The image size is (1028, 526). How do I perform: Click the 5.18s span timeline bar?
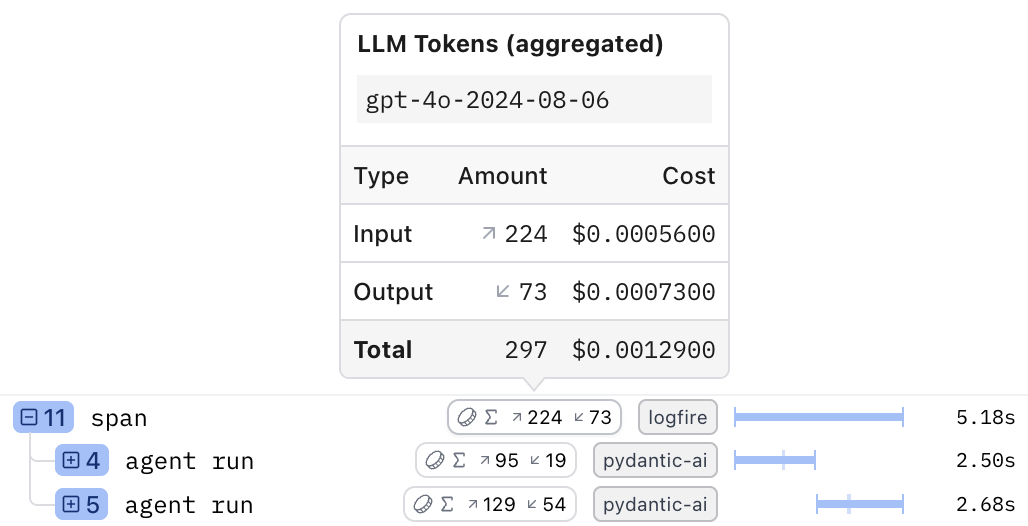(818, 418)
